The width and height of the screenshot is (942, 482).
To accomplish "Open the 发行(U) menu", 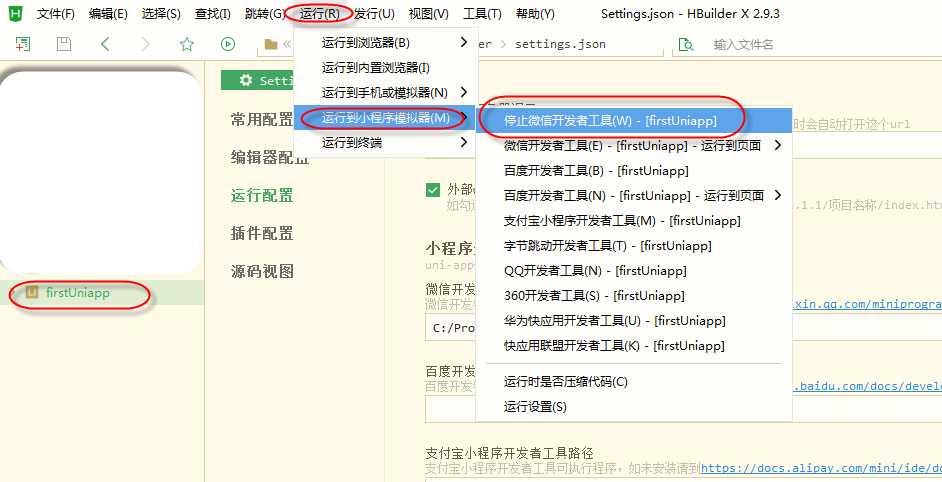I will pos(374,14).
